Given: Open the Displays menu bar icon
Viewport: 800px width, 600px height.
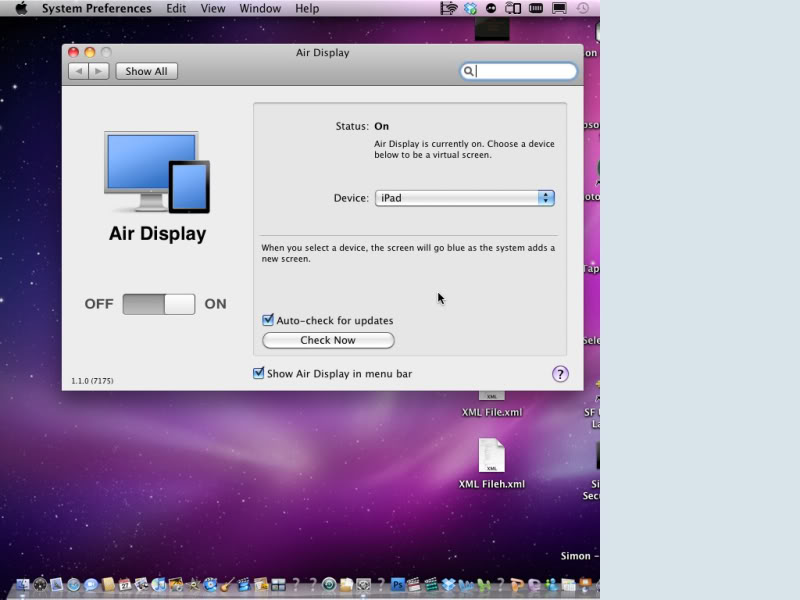Looking at the screenshot, I should tap(559, 8).
